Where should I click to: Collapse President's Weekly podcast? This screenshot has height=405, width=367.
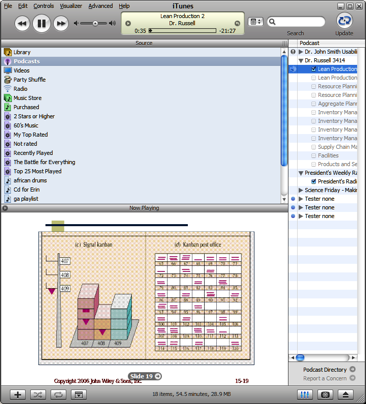(x=301, y=173)
